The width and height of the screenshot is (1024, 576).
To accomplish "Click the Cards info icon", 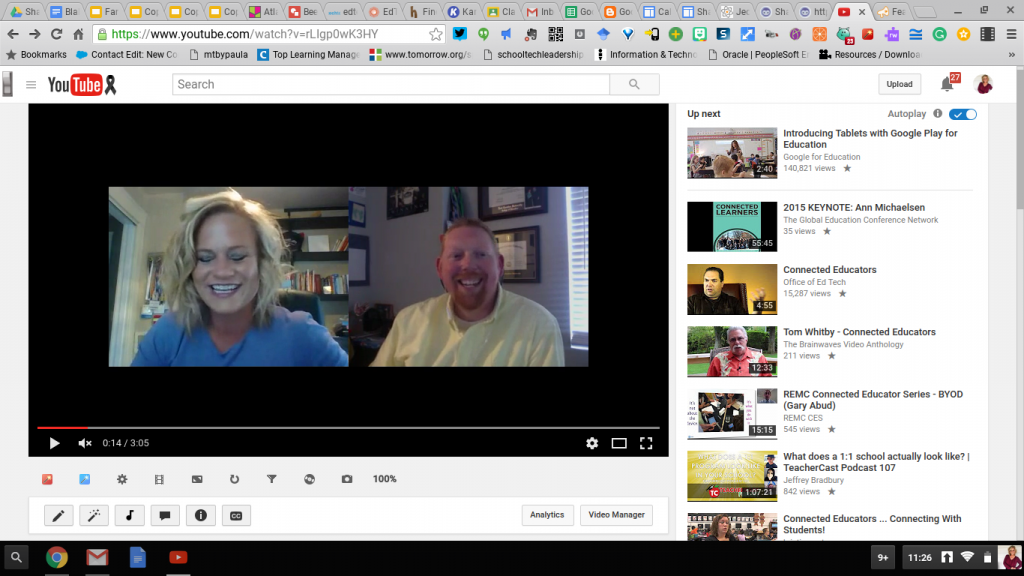I will [x=201, y=515].
